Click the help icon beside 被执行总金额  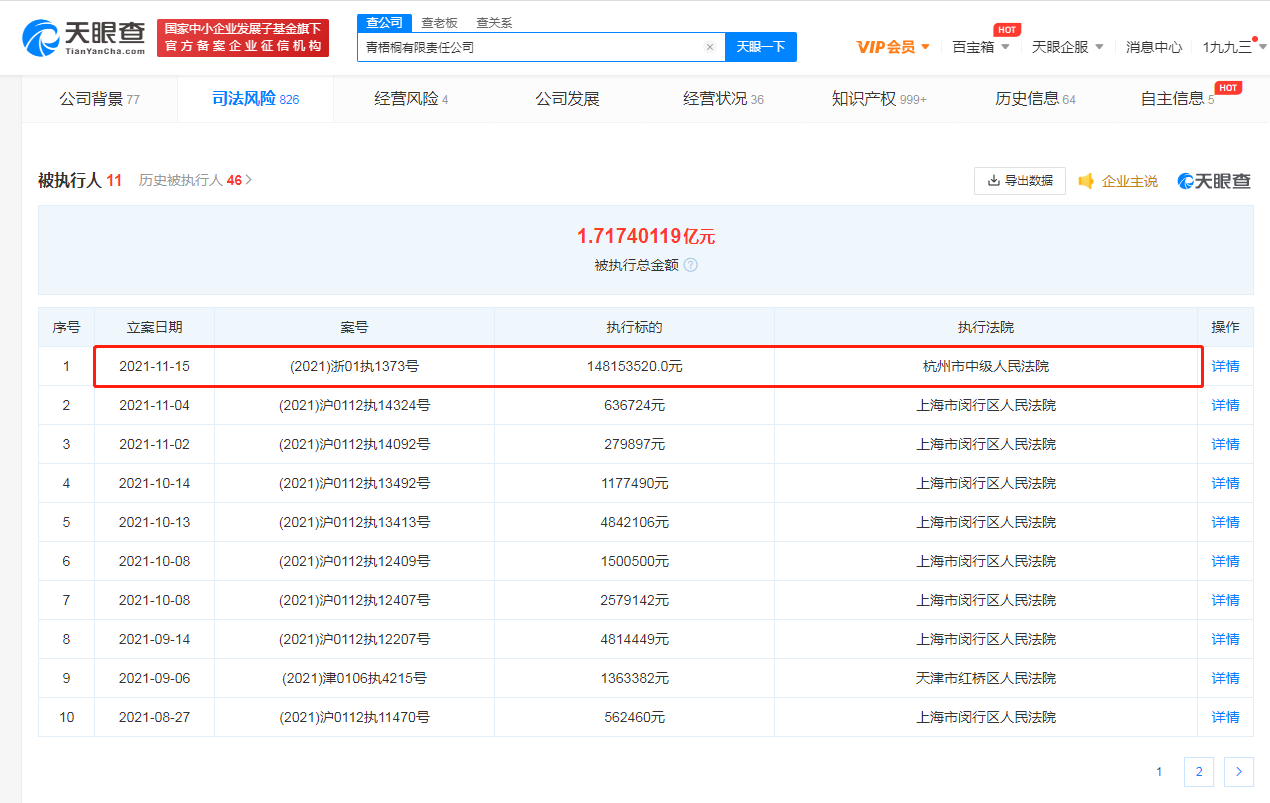pyautogui.click(x=690, y=265)
